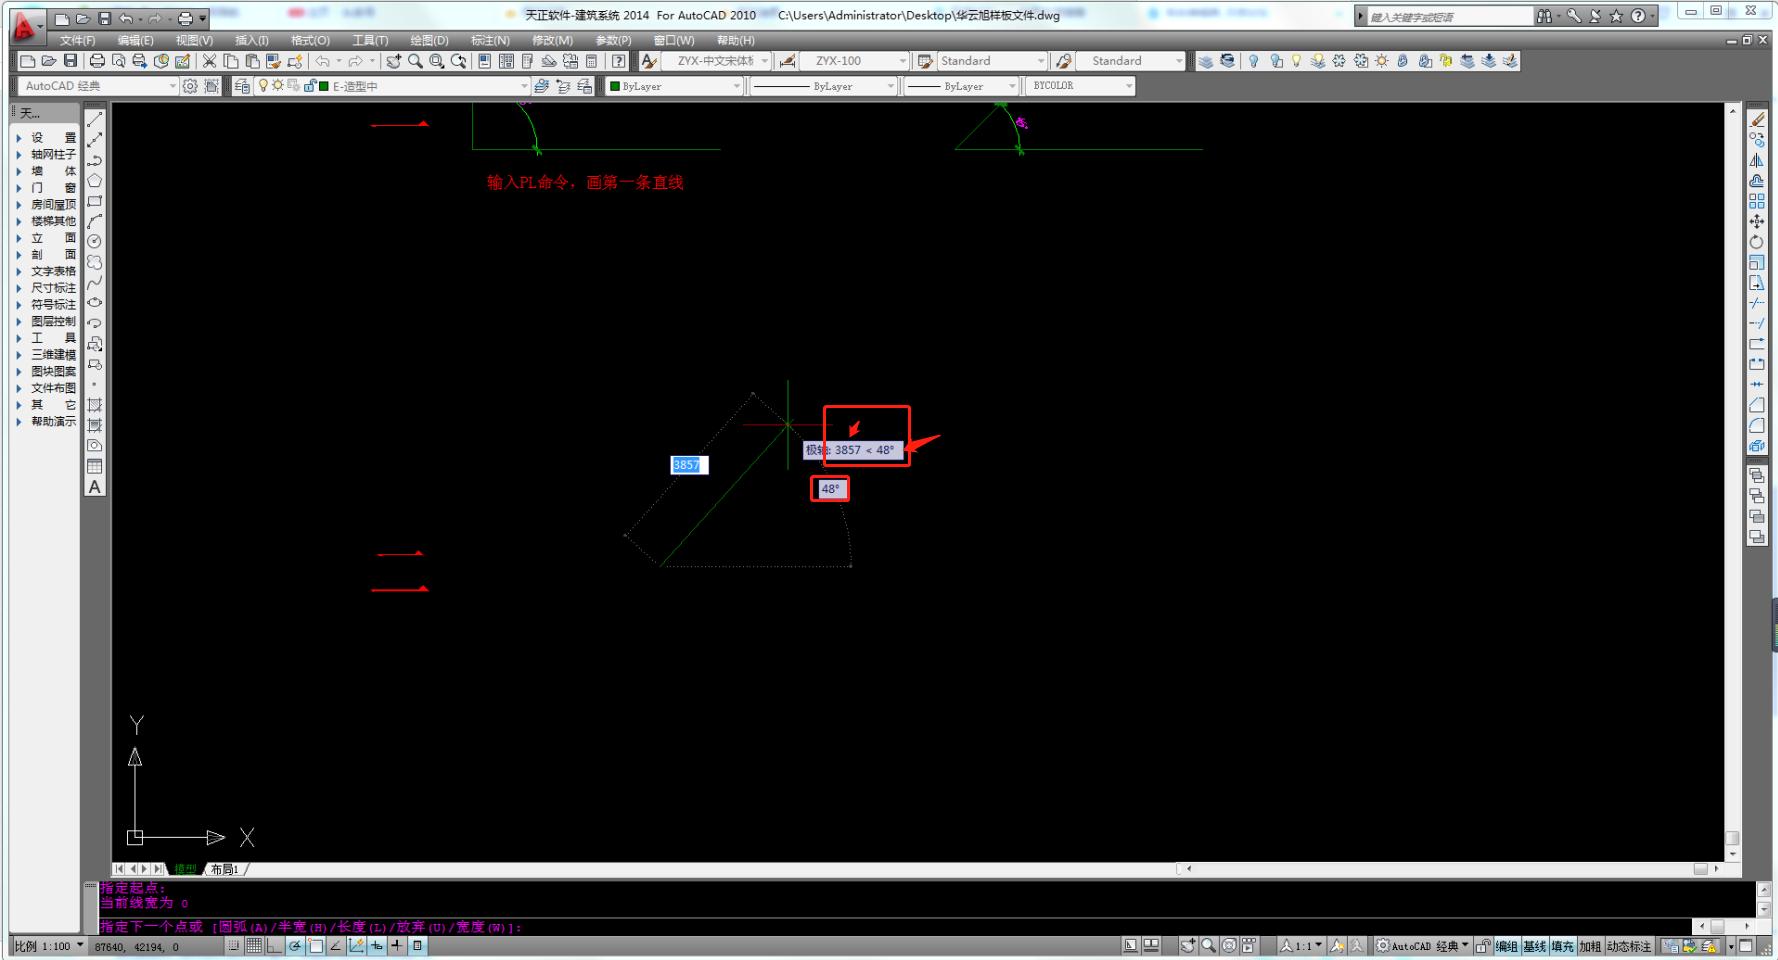Toggle 动态标注 in the status bar
The width and height of the screenshot is (1778, 960).
pyautogui.click(x=1629, y=946)
